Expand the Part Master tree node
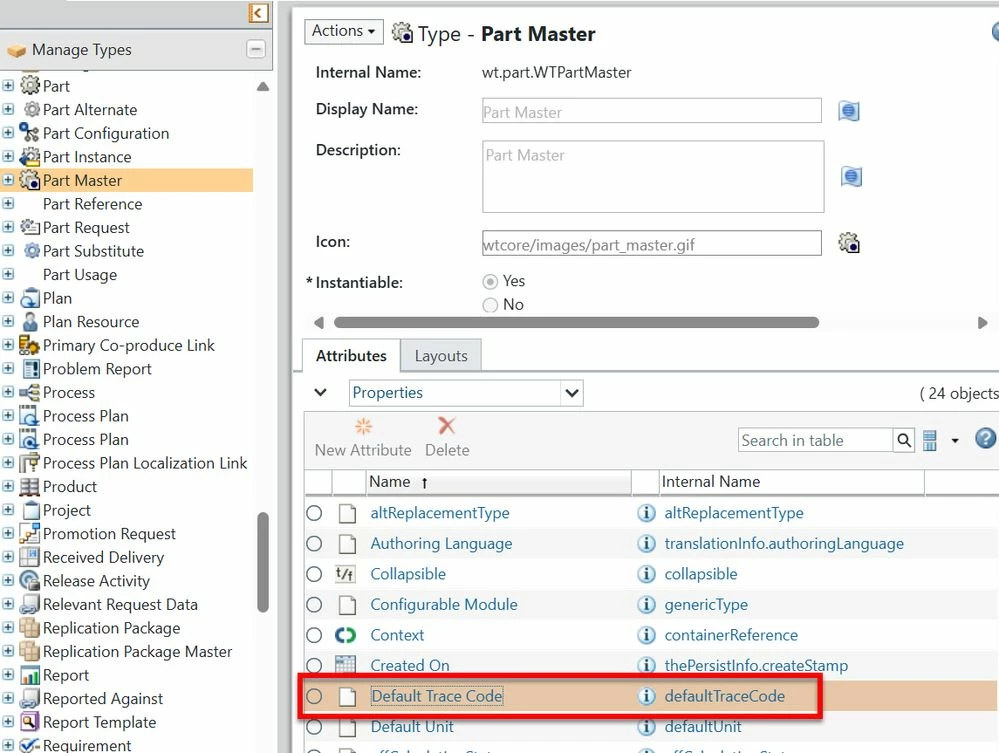 pyautogui.click(x=8, y=180)
